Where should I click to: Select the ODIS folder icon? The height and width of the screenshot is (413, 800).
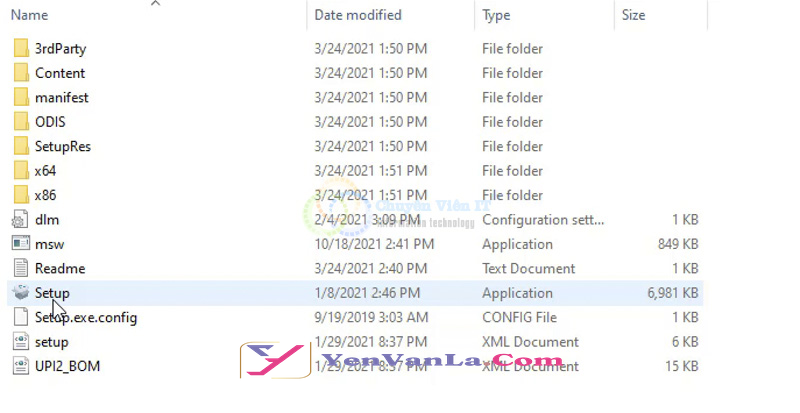pyautogui.click(x=21, y=122)
